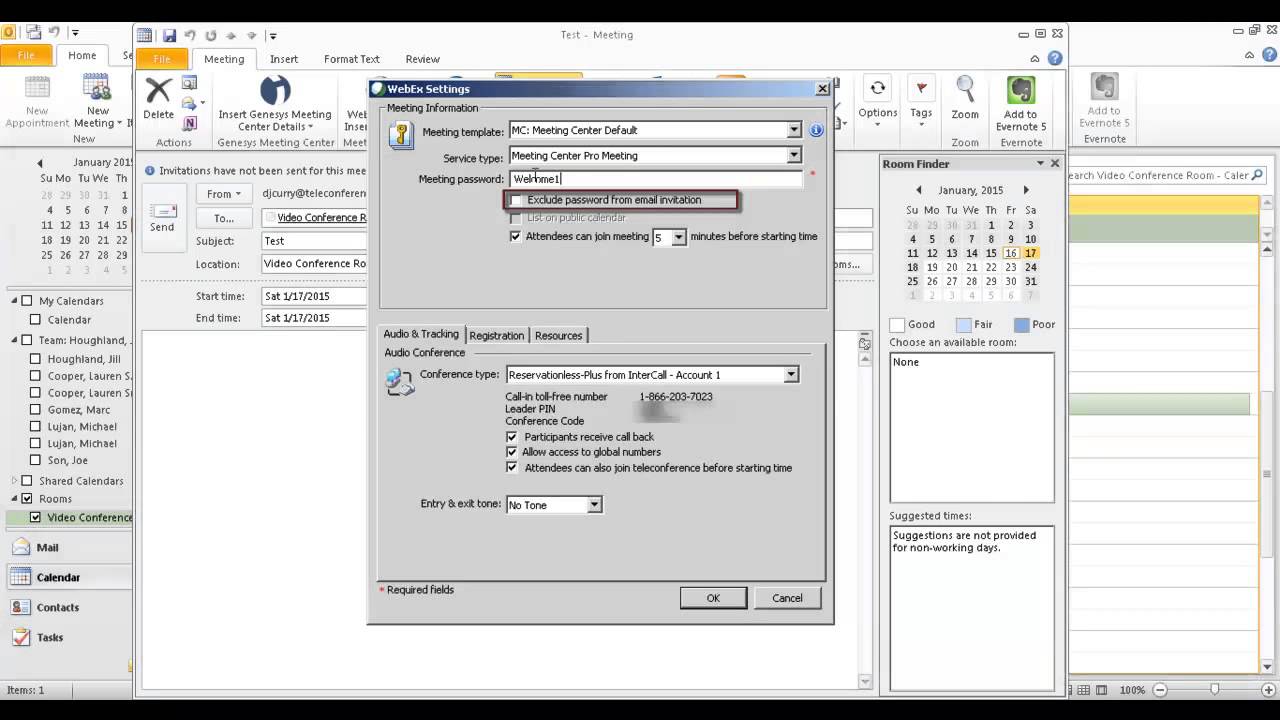
Task: Click the Undo icon in meeting window toolbar
Action: [x=190, y=35]
